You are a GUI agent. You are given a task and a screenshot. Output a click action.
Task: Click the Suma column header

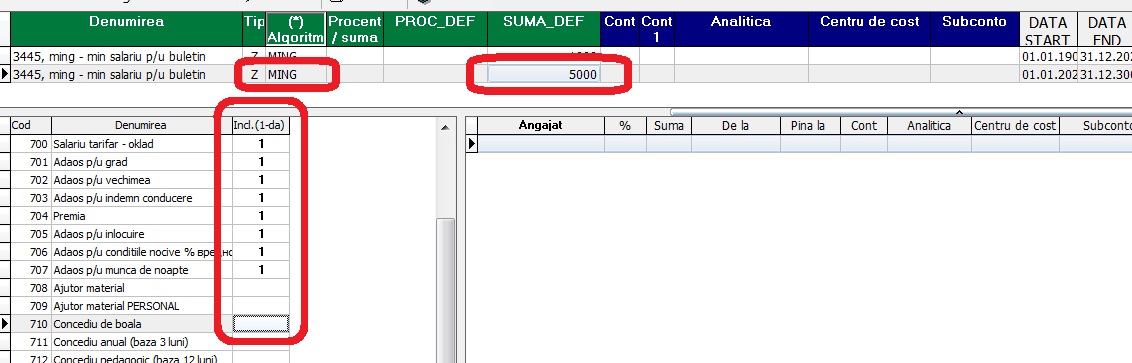tap(669, 126)
